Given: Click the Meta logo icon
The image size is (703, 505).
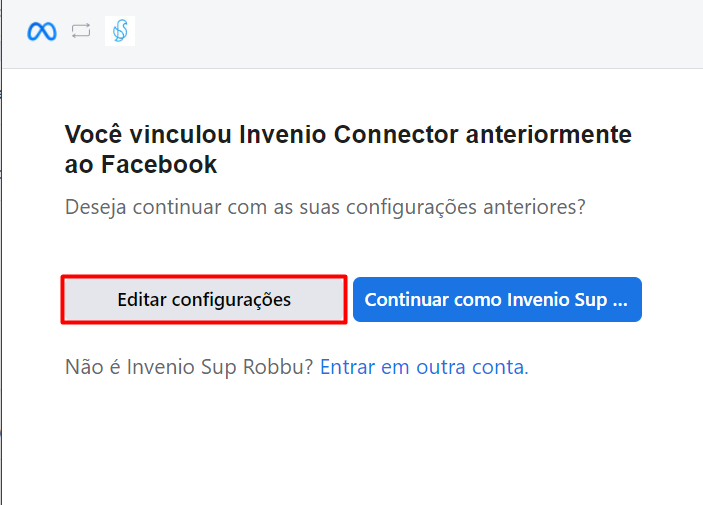Looking at the screenshot, I should pos(41,32).
